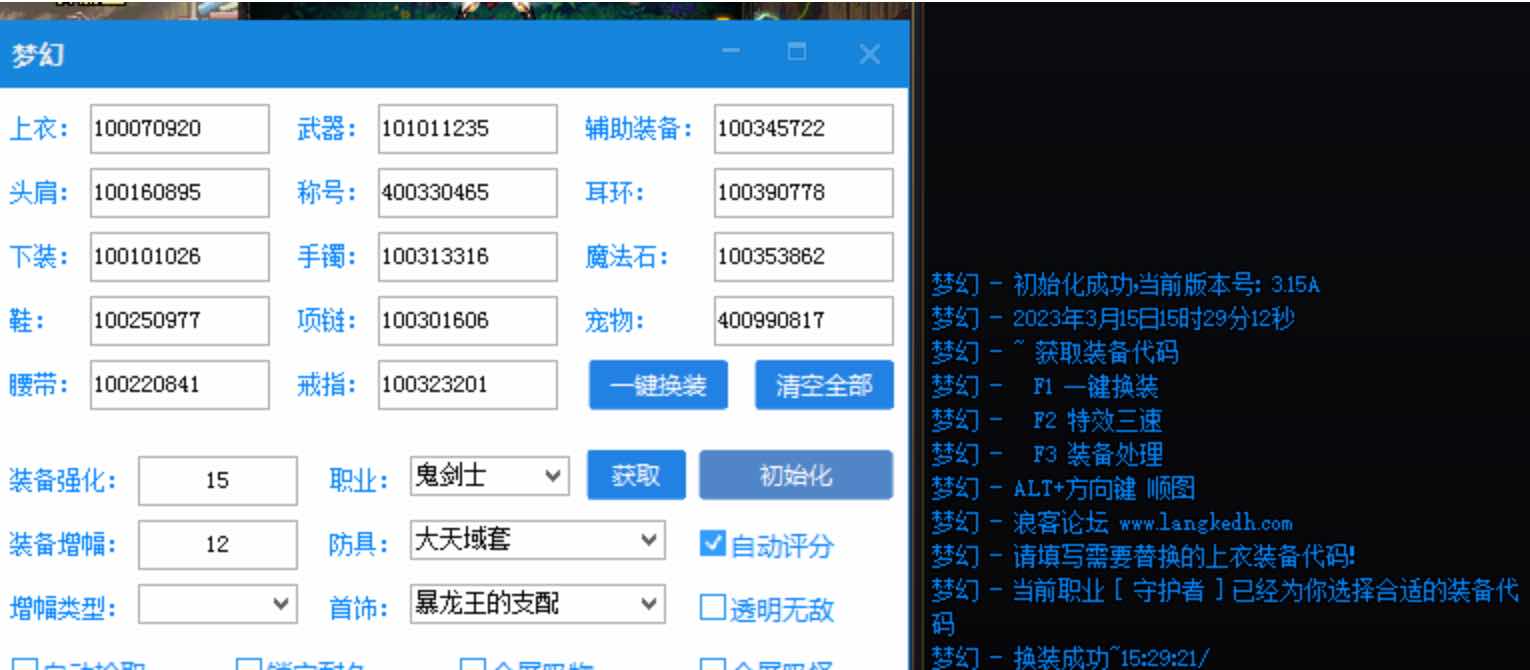Click the 上衣 code input field
This screenshot has width=1530, height=670.
tap(179, 129)
